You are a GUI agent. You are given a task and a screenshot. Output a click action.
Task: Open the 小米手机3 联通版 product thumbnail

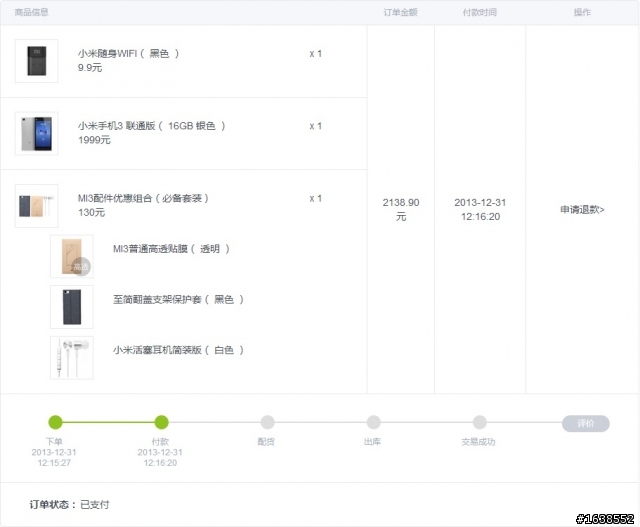click(x=36, y=133)
